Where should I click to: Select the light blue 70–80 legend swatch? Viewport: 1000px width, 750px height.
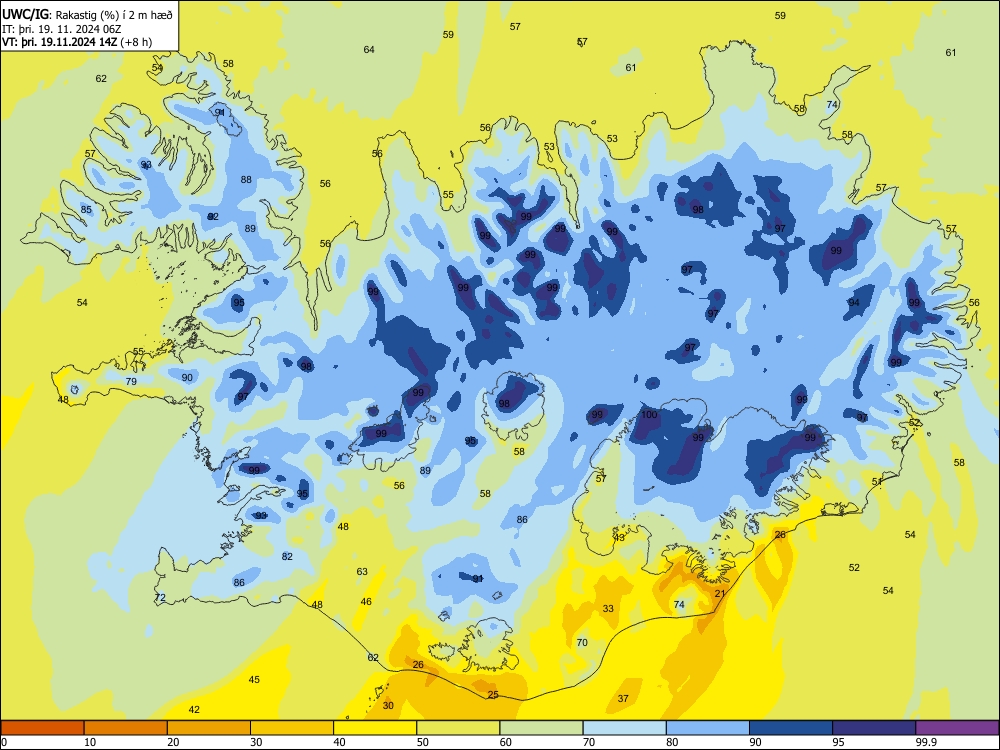click(624, 728)
